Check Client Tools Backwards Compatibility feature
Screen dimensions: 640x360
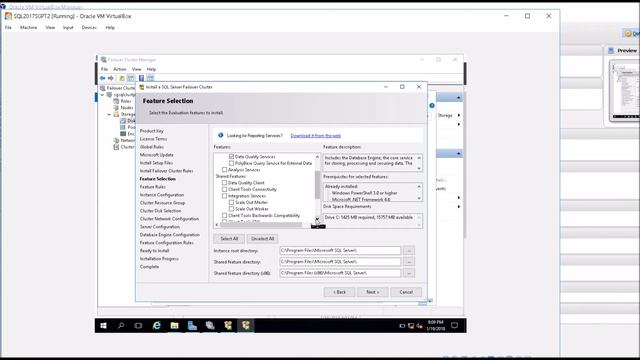tap(224, 215)
